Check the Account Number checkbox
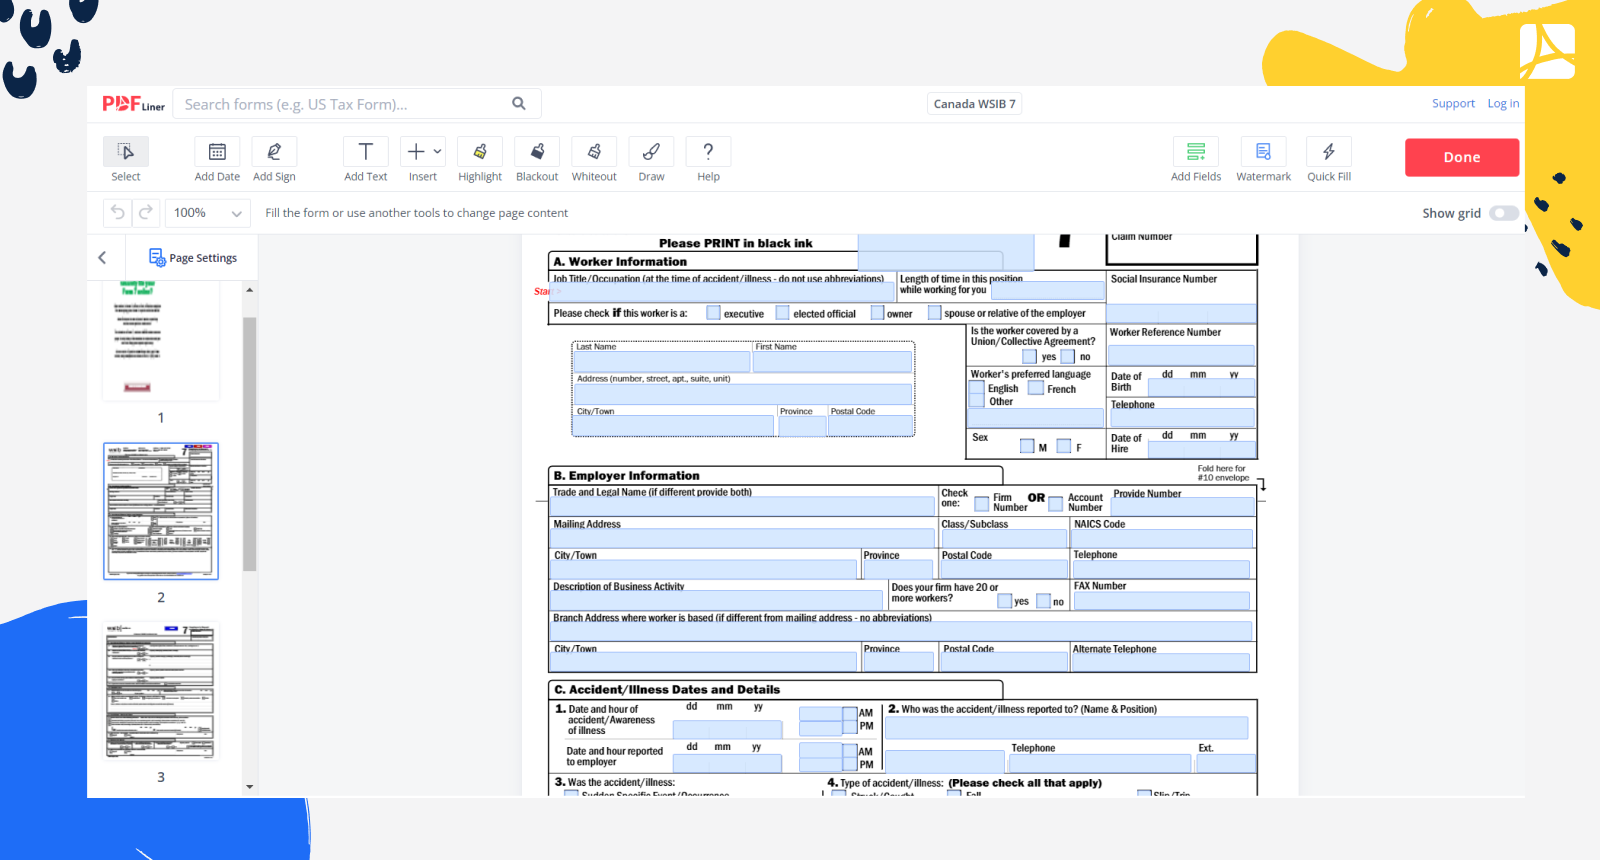1600x860 pixels. (1056, 504)
